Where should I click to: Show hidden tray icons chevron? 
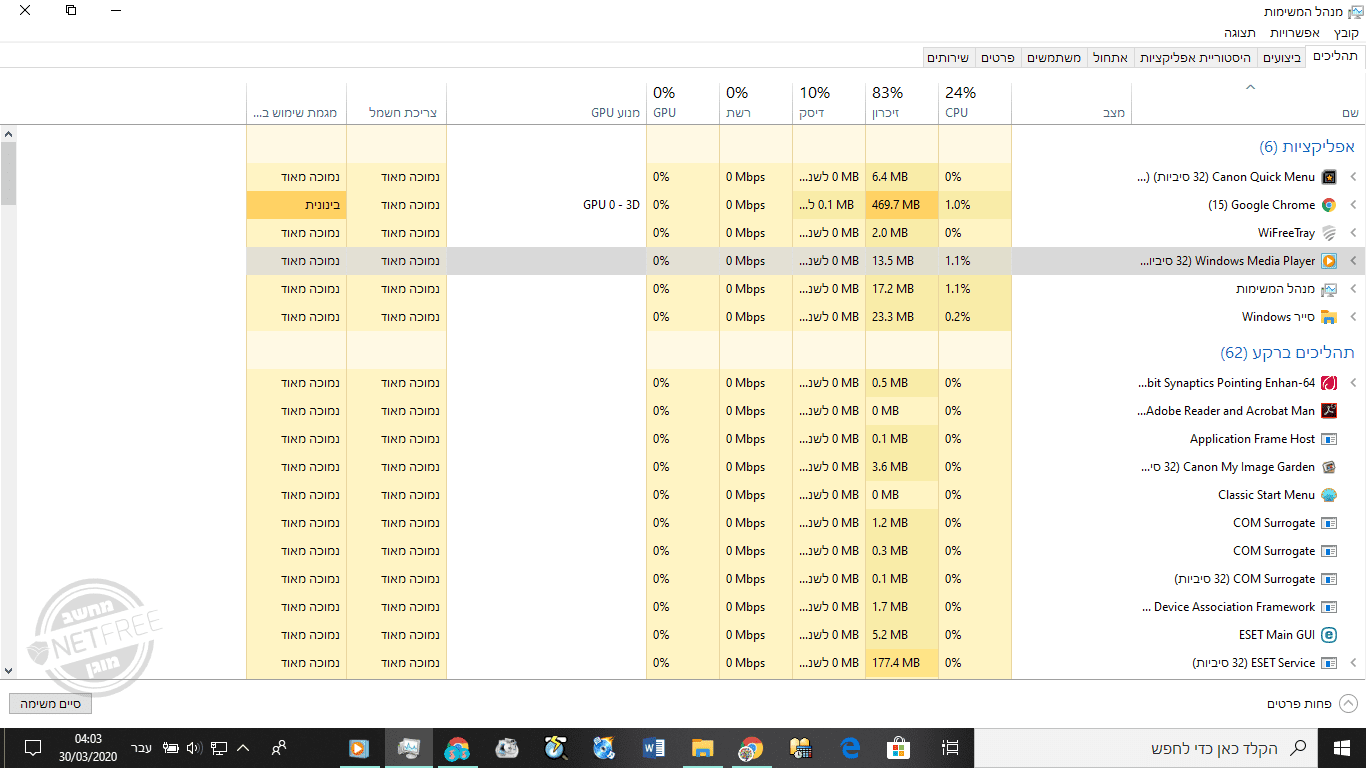point(243,748)
